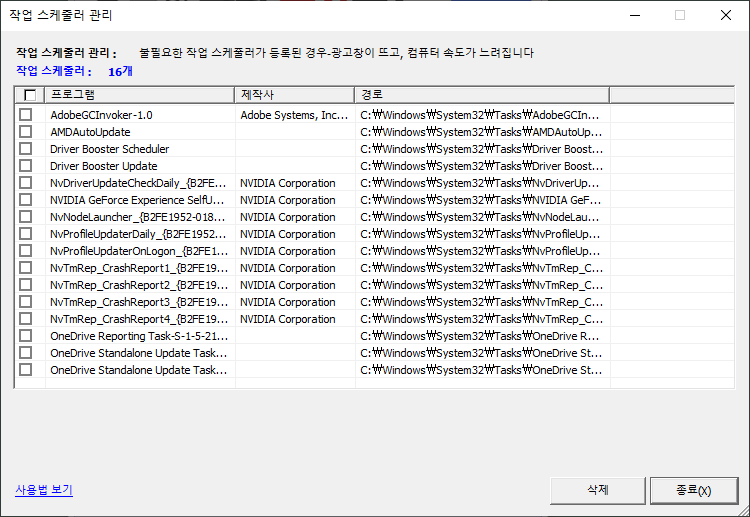Select the AMDAutoUpdate program name
The image size is (750, 517).
tap(90, 132)
